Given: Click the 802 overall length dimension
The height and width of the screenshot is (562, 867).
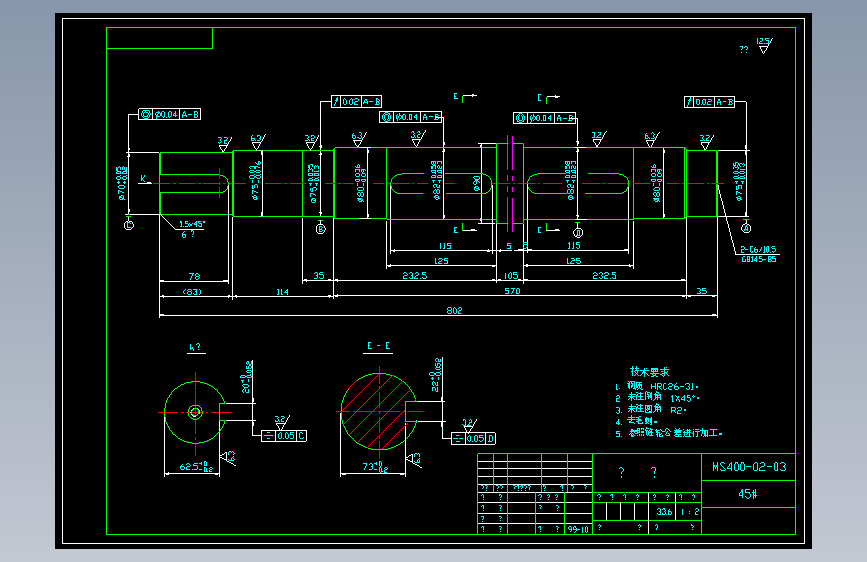Looking at the screenshot, I should (454, 310).
